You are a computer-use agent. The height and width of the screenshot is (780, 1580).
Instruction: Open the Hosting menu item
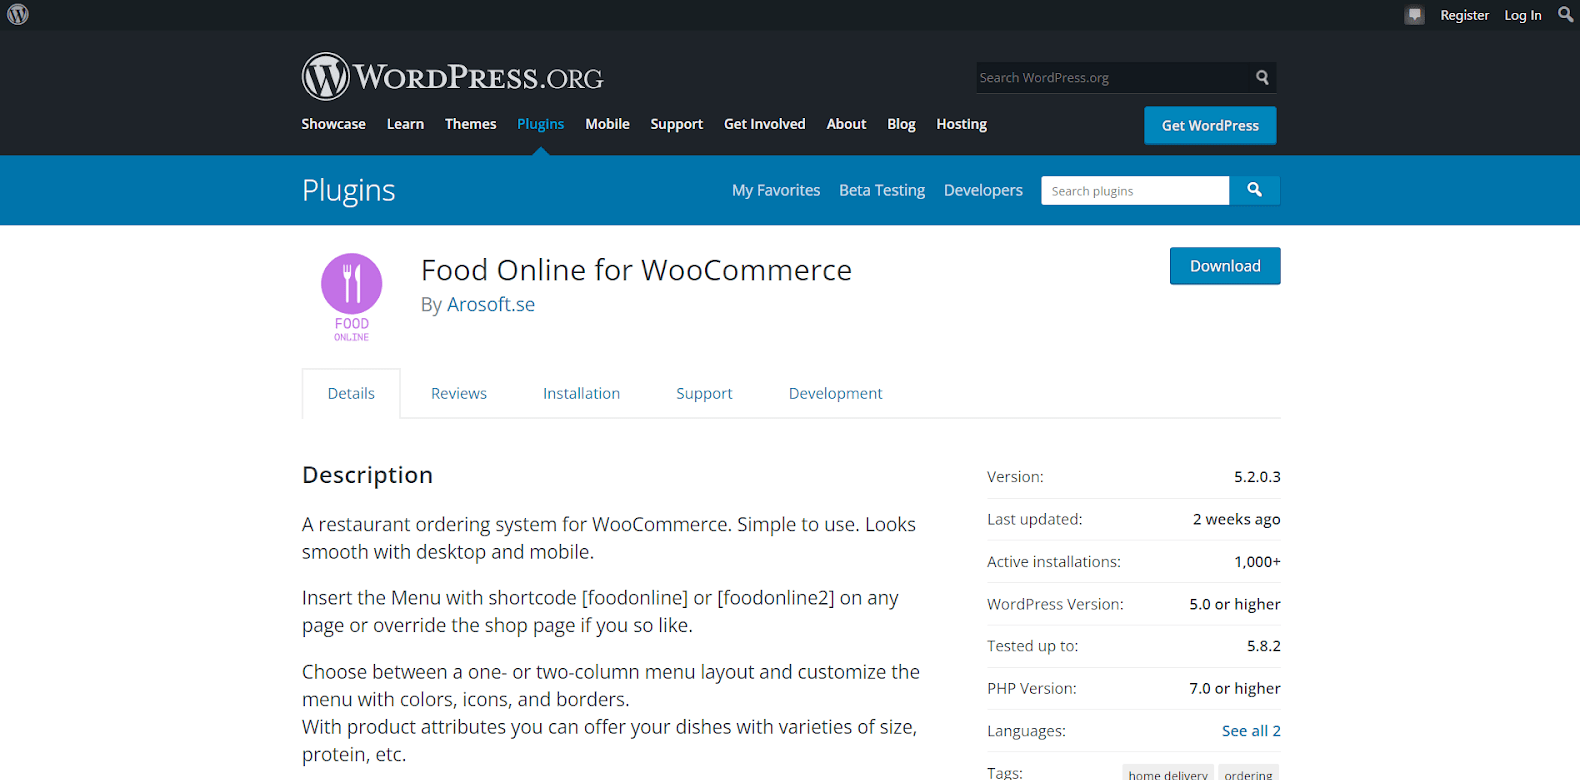pyautogui.click(x=961, y=124)
